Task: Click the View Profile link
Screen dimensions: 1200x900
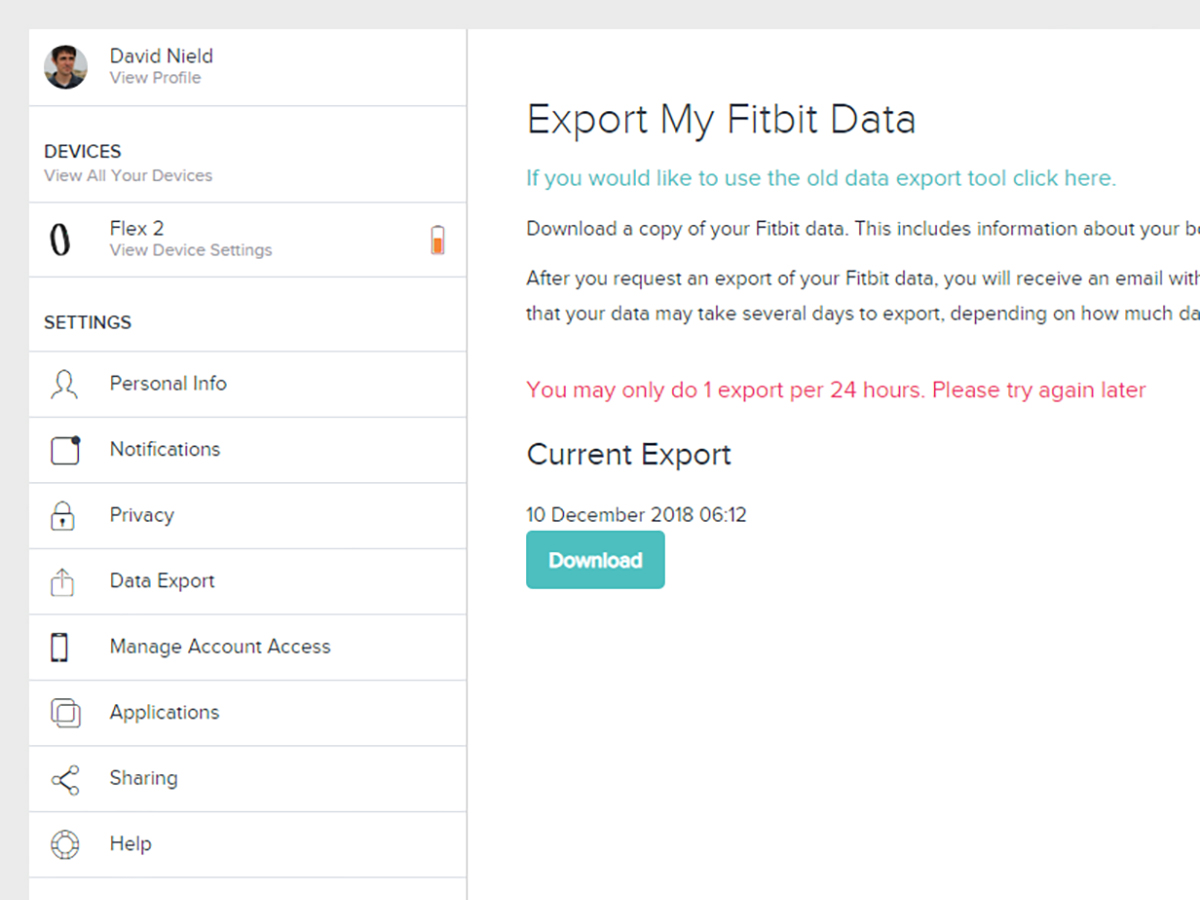Action: pos(155,78)
